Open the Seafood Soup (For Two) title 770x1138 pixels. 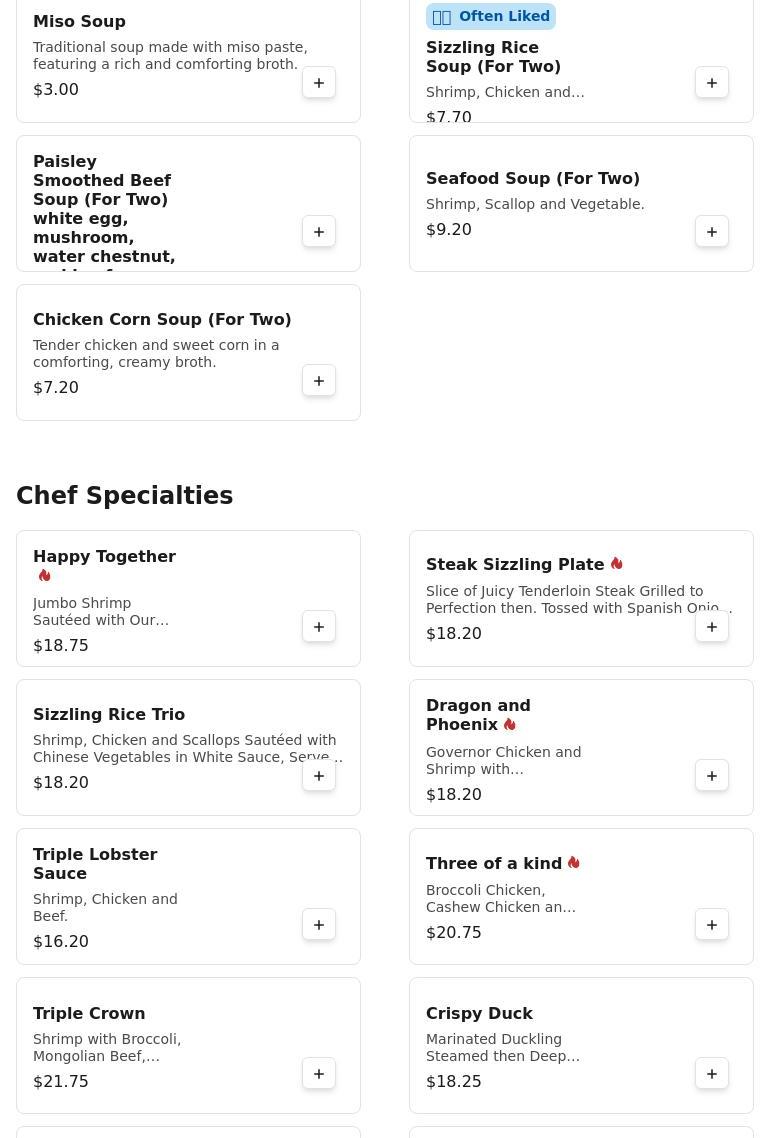pyautogui.click(x=533, y=178)
